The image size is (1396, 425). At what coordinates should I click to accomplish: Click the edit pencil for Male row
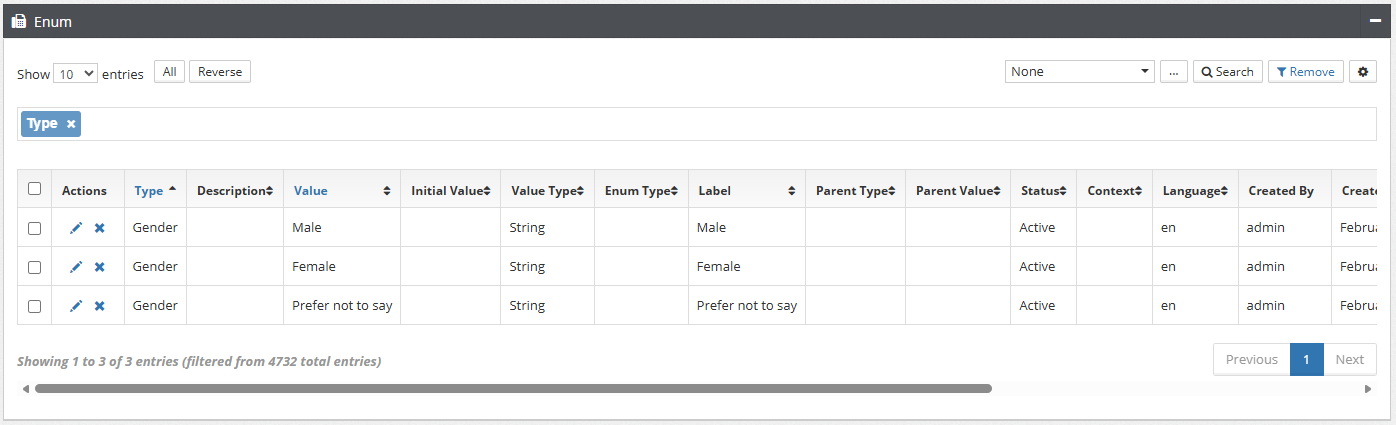(76, 228)
